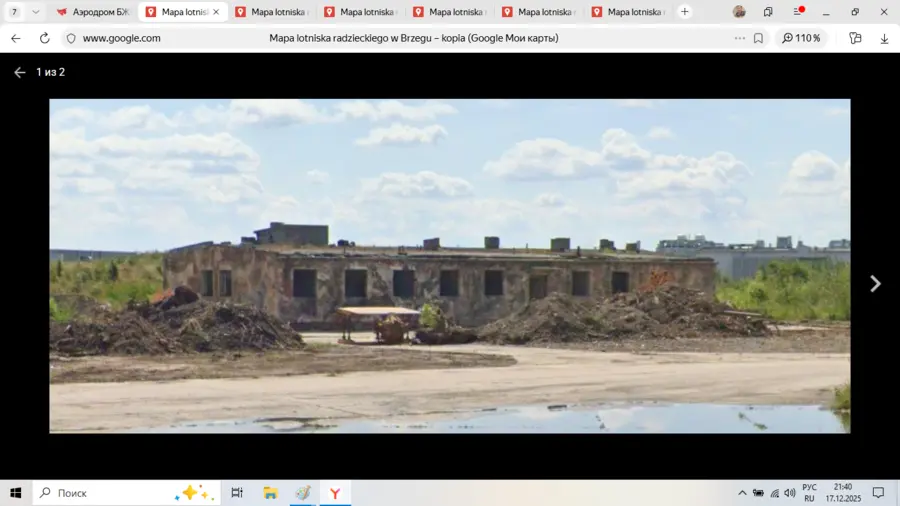Click the bookmark icon in the address bar

pyautogui.click(x=759, y=38)
